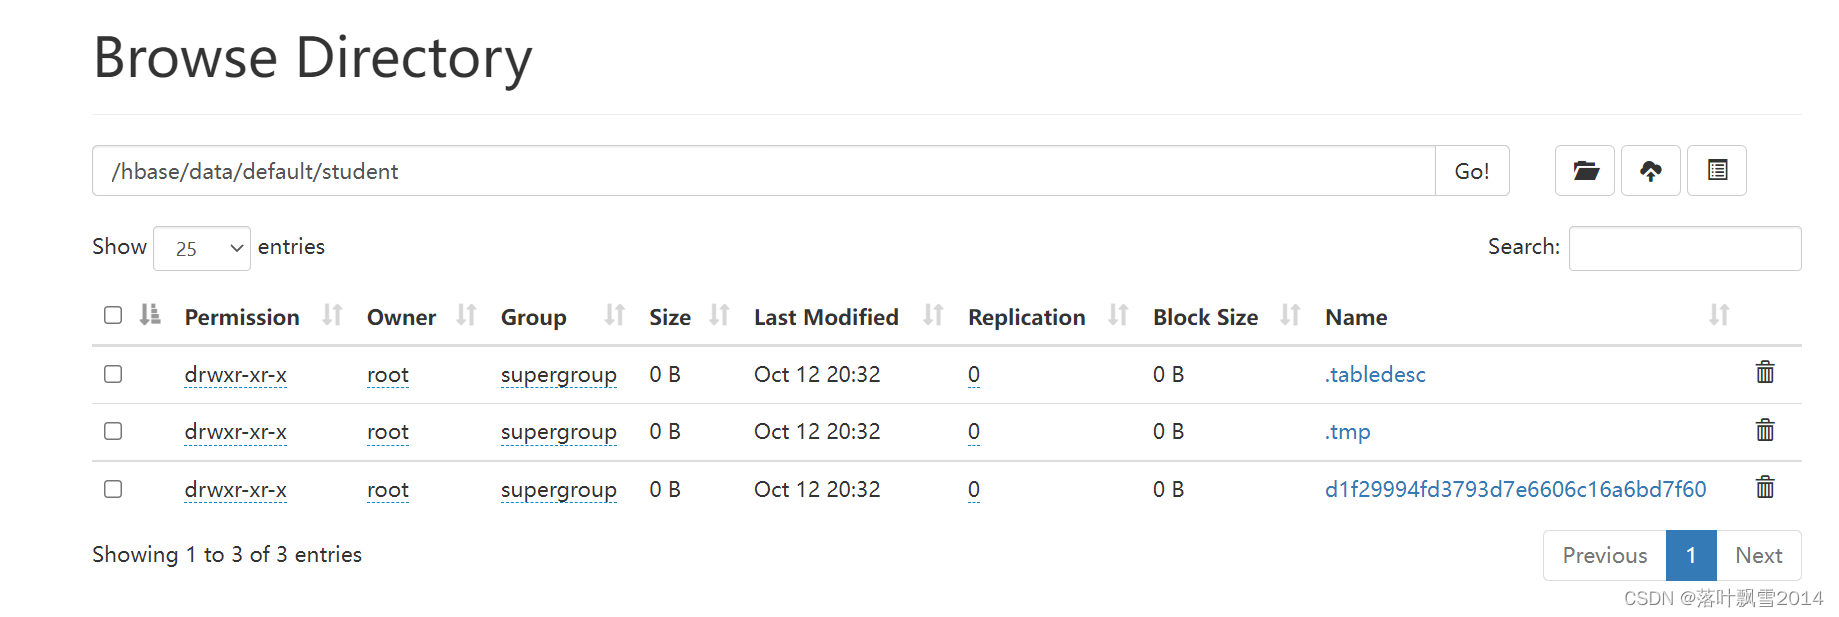Select the .tabledesc row checkbox

point(113,374)
